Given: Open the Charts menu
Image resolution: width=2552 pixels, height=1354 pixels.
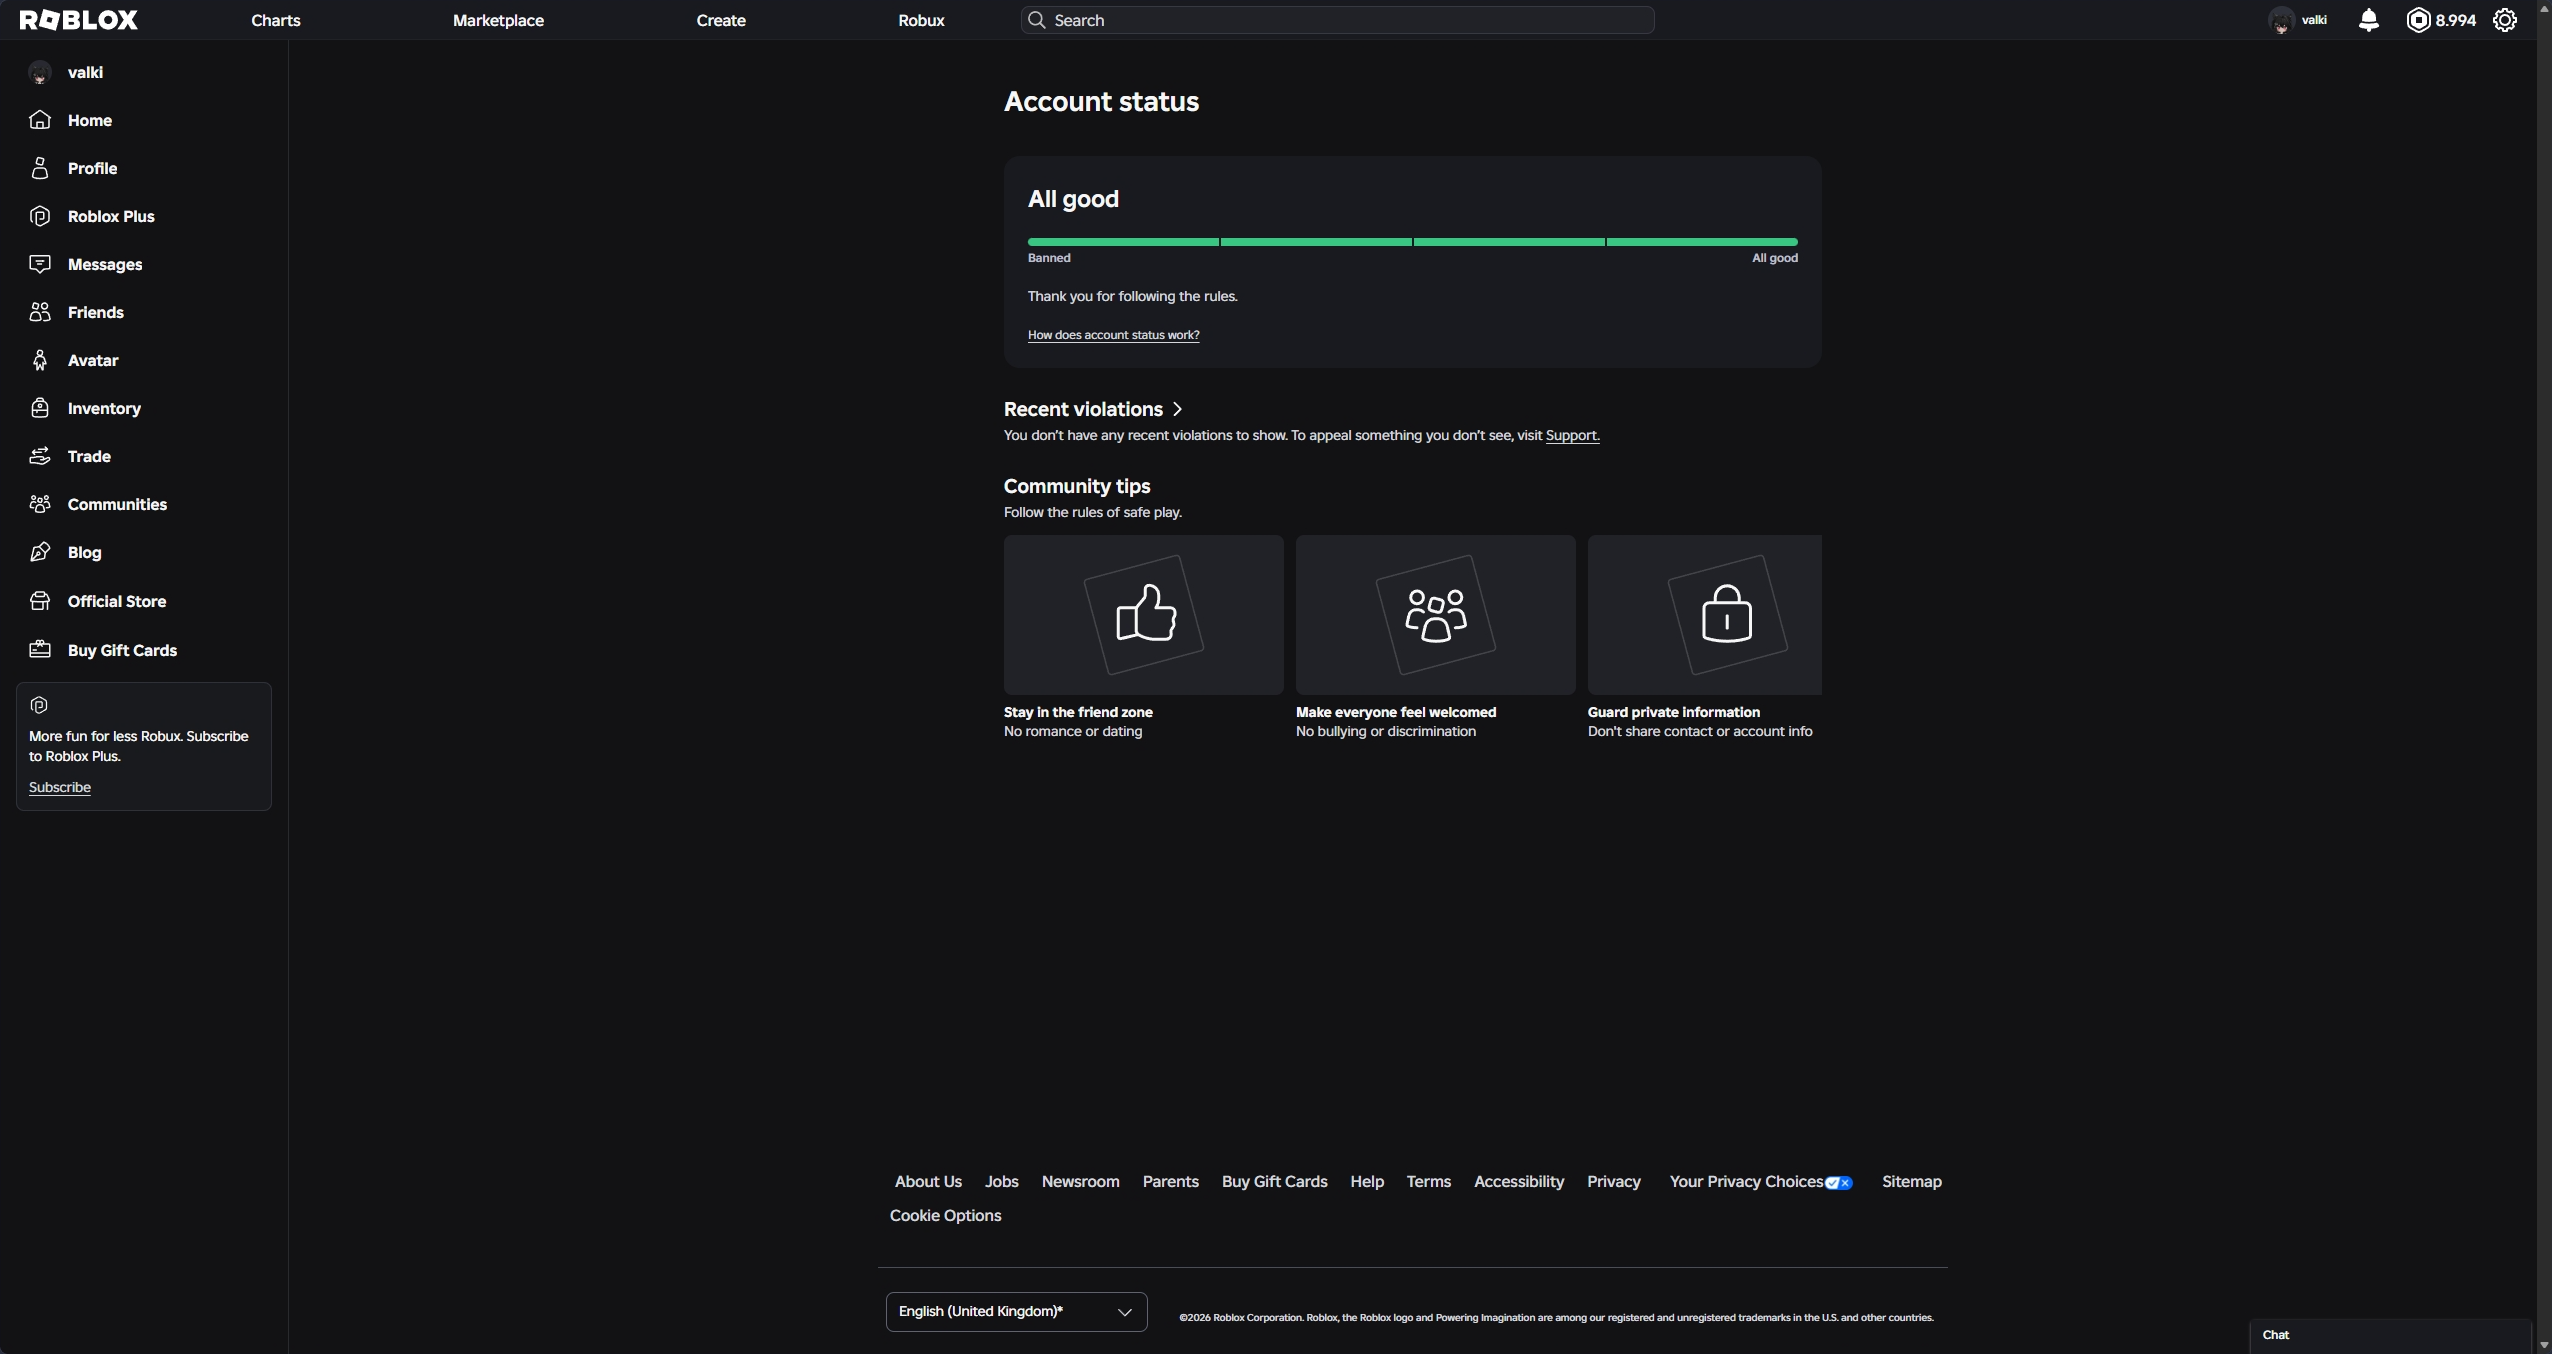Looking at the screenshot, I should point(276,20).
